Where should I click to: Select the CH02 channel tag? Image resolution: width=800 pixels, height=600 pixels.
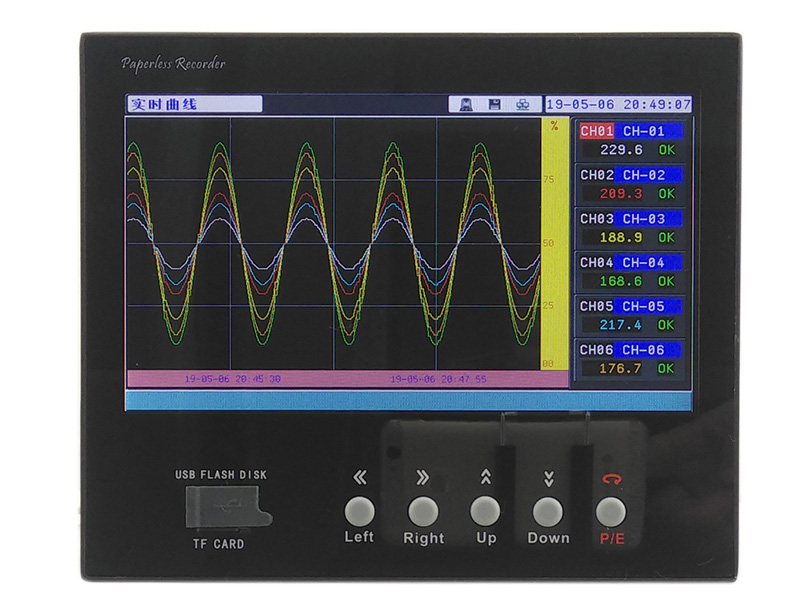click(596, 175)
